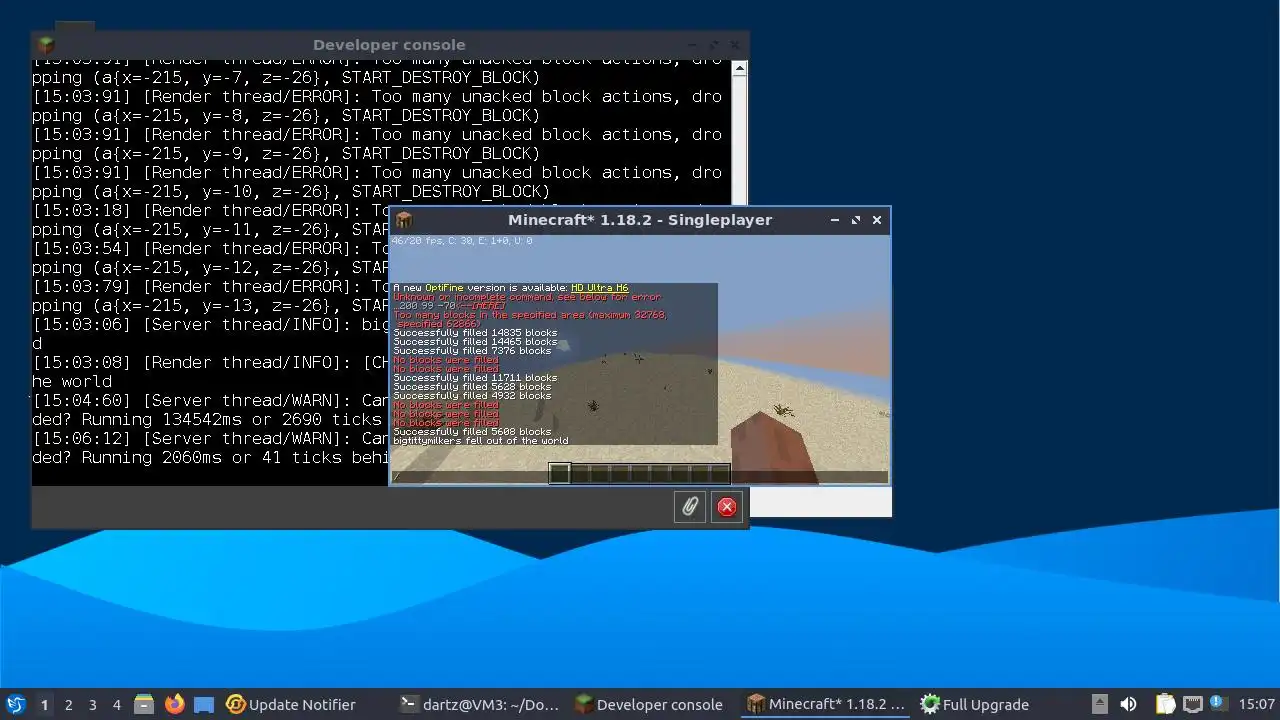Click the removable media eject tray icon
The height and width of the screenshot is (720, 1280).
pos(1099,704)
